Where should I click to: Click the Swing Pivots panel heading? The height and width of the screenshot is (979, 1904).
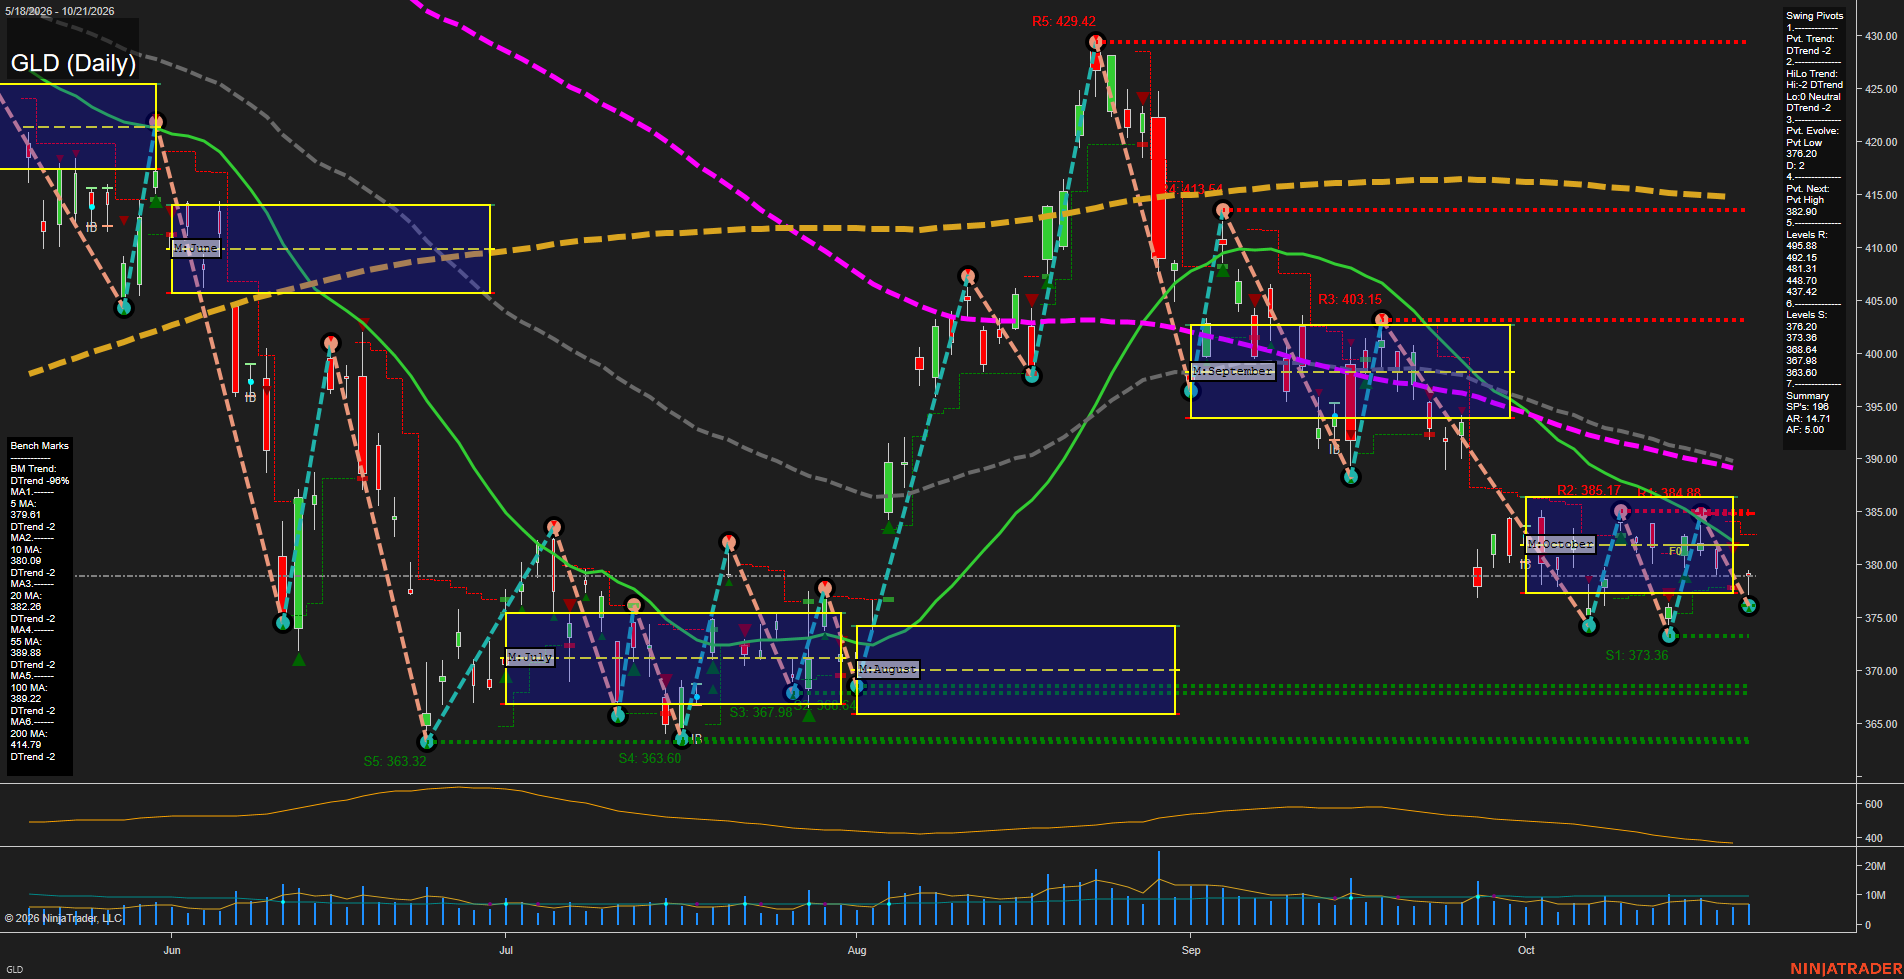click(x=1814, y=16)
